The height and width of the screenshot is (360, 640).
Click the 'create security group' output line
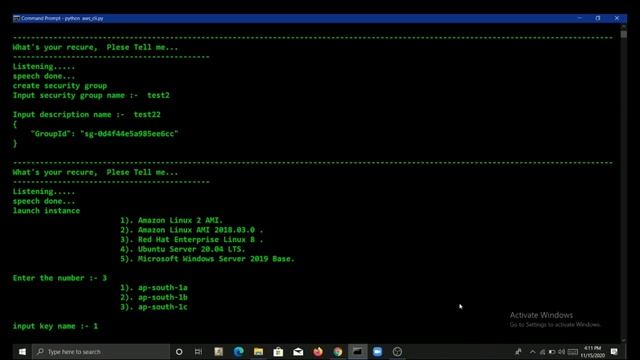pyautogui.click(x=60, y=86)
